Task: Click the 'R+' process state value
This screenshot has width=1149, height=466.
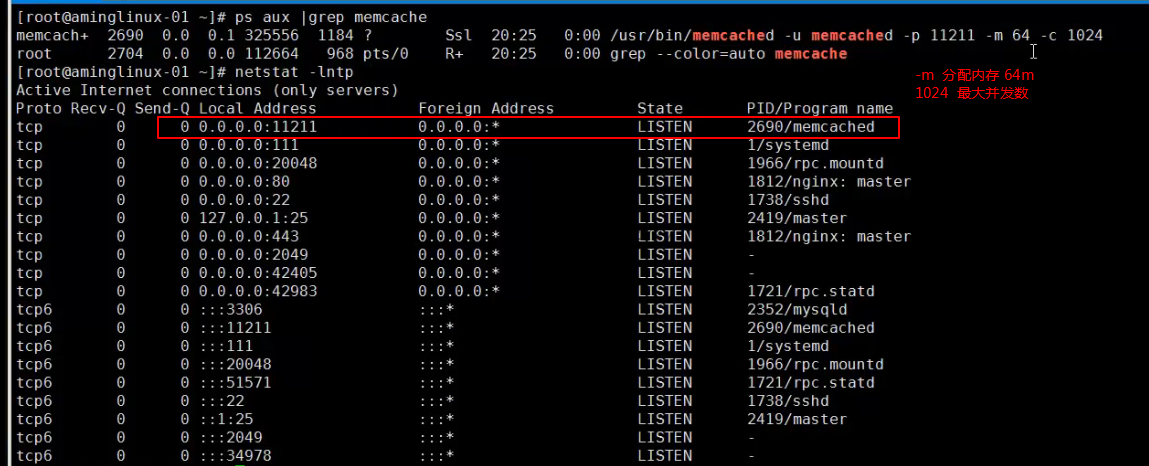Action: pyautogui.click(x=454, y=53)
